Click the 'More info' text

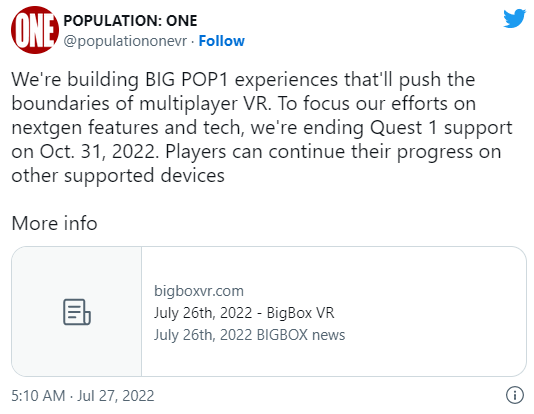click(x=54, y=223)
